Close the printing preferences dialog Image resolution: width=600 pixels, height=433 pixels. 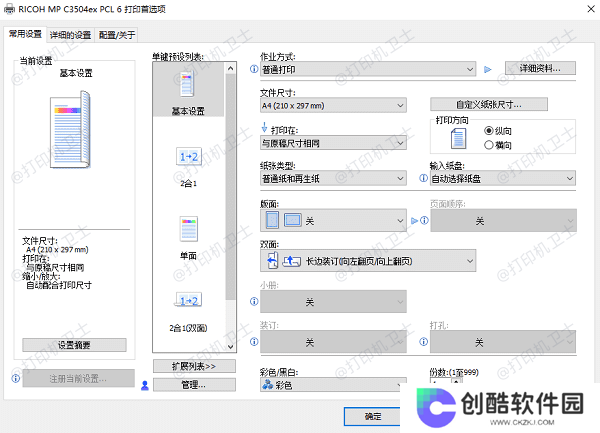click(x=590, y=9)
